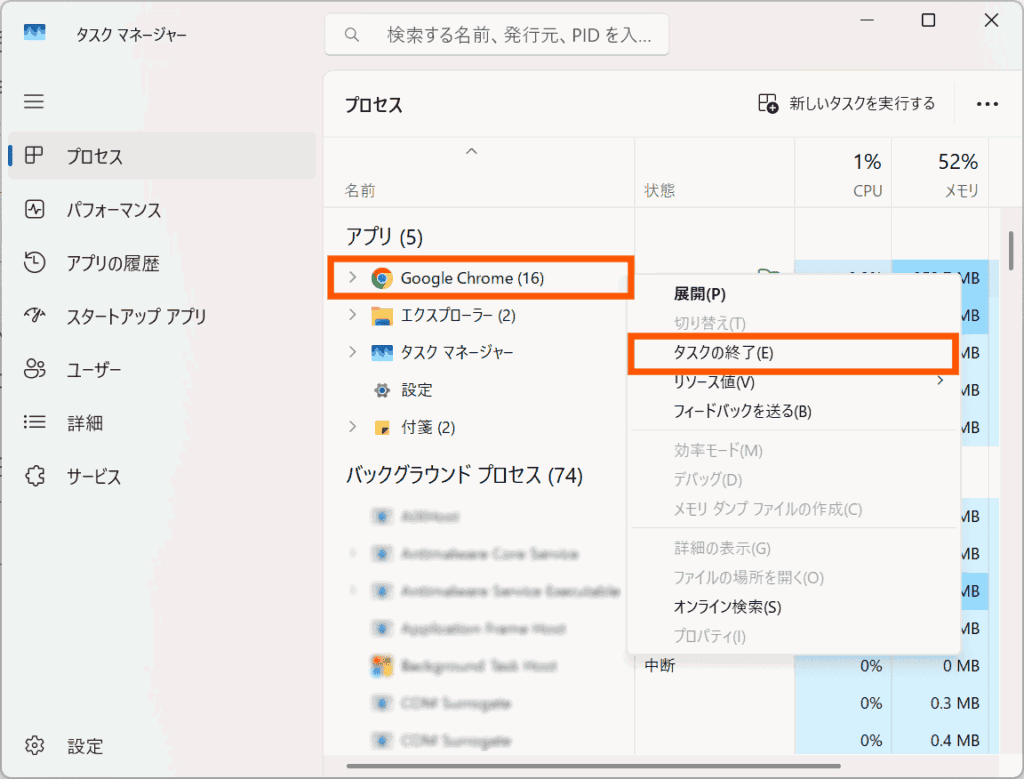Viewport: 1024px width, 779px height.
Task: Click the タスク マネージャー process row icon
Action: [x=381, y=353]
